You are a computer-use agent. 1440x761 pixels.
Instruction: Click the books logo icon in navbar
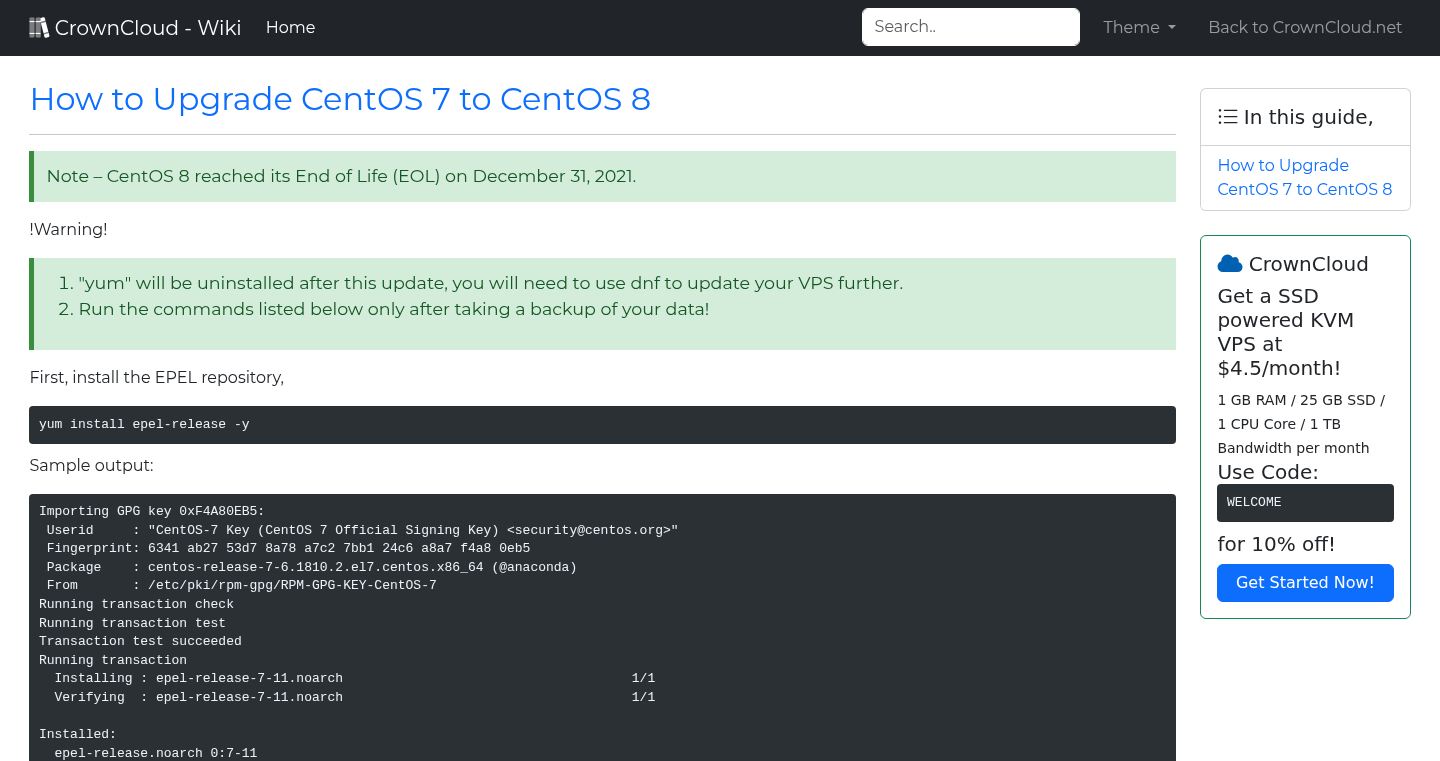(39, 28)
